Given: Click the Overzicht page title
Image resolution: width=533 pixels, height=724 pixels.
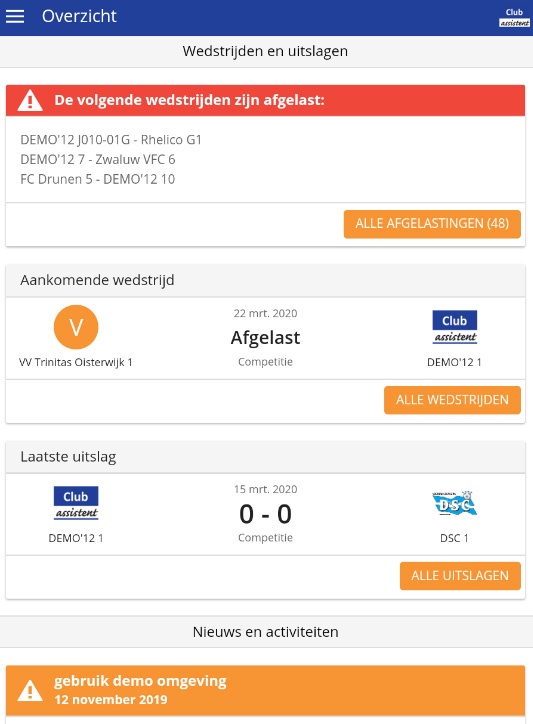Looking at the screenshot, I should coord(79,16).
